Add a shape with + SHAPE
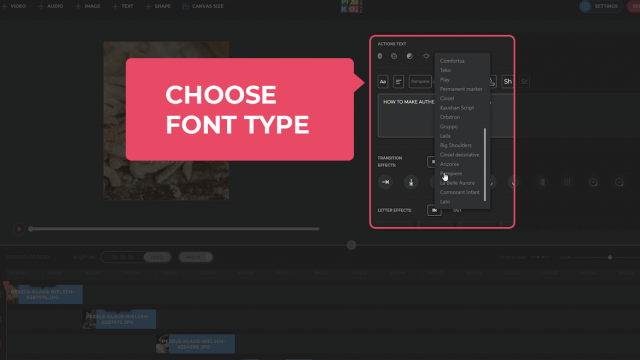Image resolution: width=640 pixels, height=360 pixels. pos(158,6)
